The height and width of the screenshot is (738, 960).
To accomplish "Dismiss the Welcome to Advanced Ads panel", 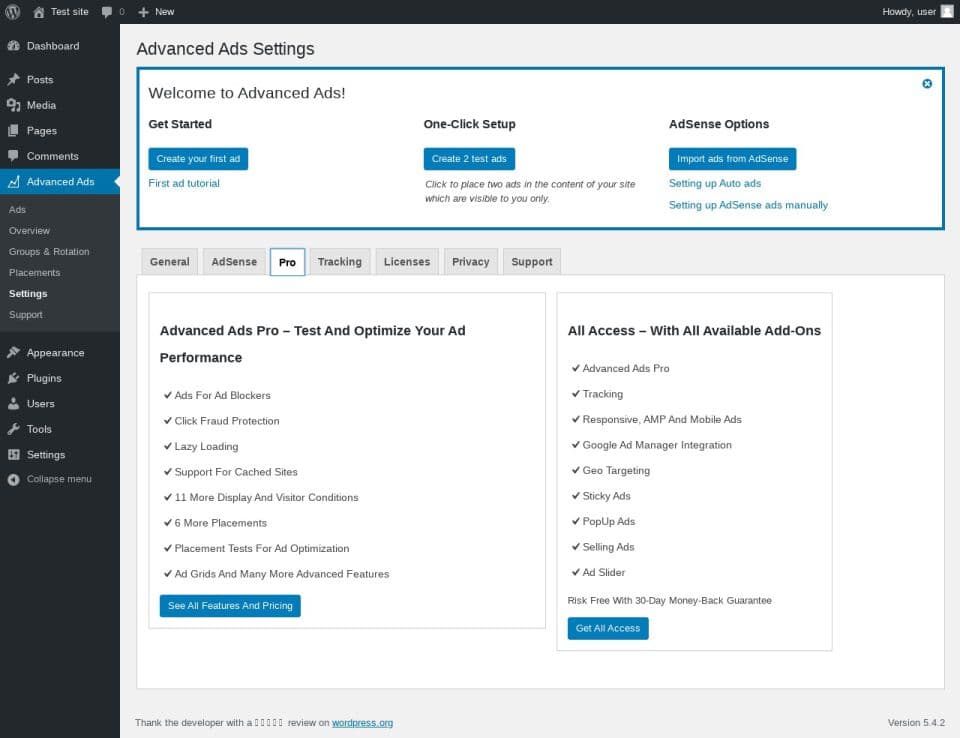I will click(x=927, y=84).
